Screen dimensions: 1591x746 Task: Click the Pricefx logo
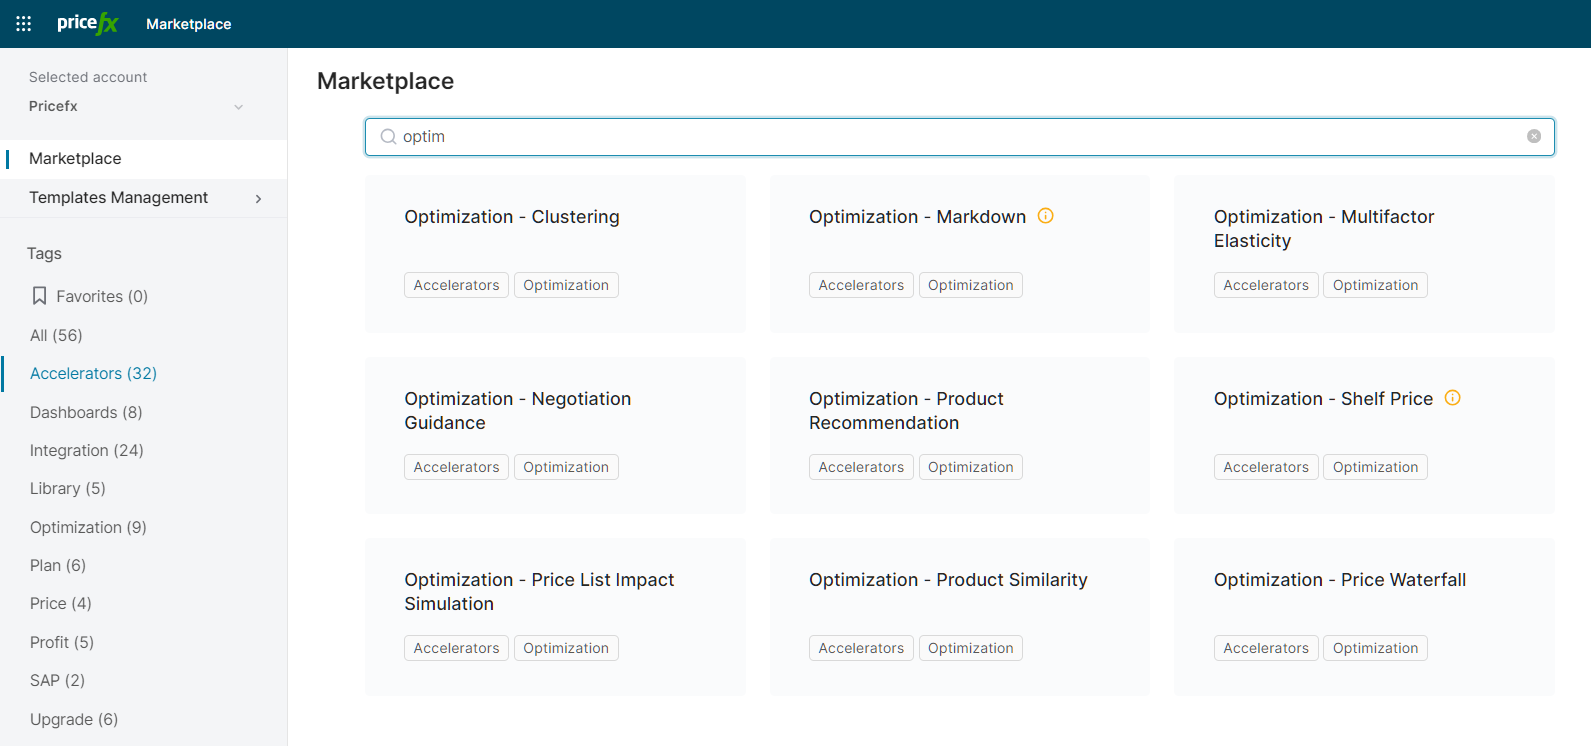(88, 23)
